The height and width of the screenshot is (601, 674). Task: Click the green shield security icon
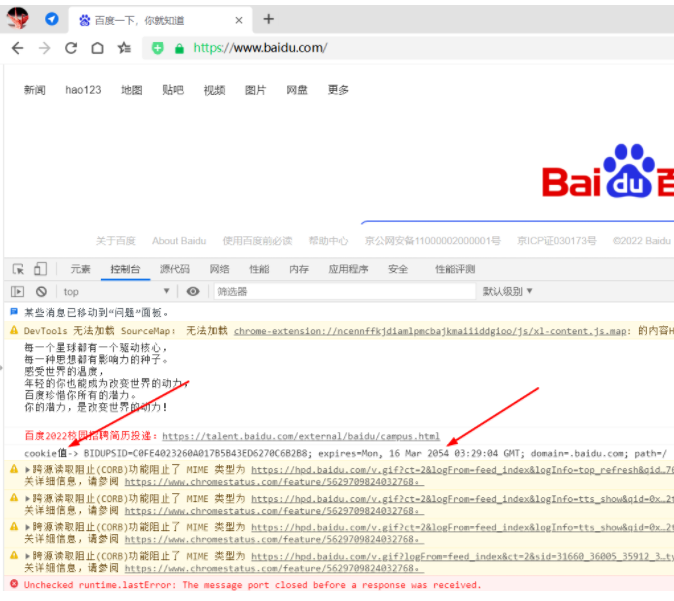tap(158, 48)
